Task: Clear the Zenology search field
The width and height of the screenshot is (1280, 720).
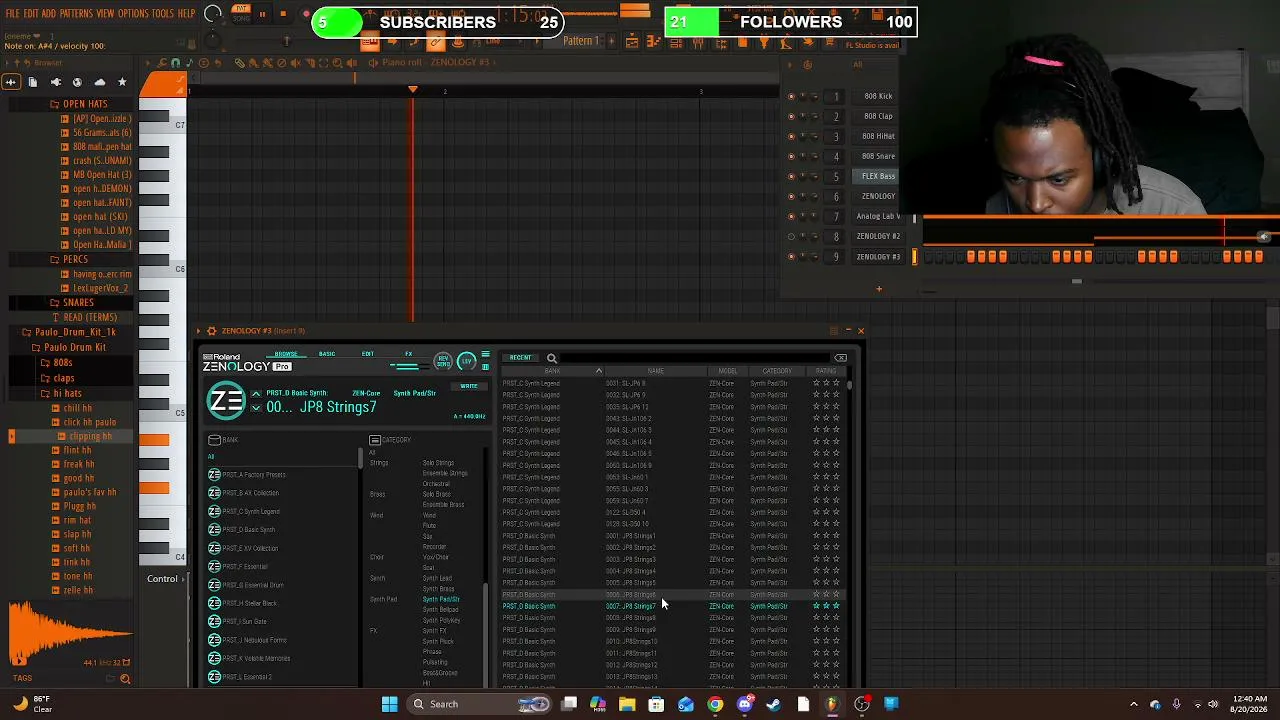Action: point(841,358)
